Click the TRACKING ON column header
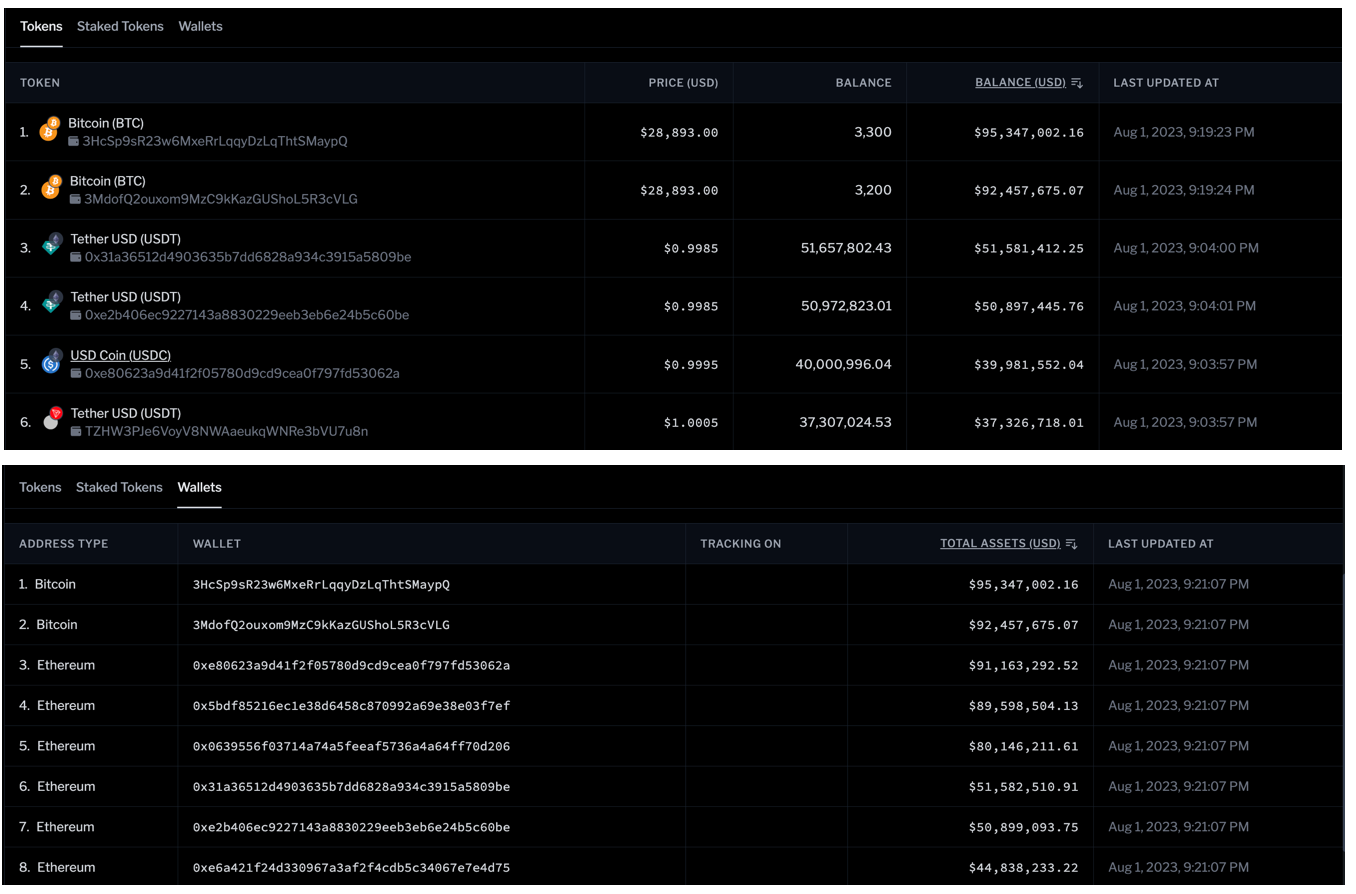The image size is (1356, 894). (740, 544)
